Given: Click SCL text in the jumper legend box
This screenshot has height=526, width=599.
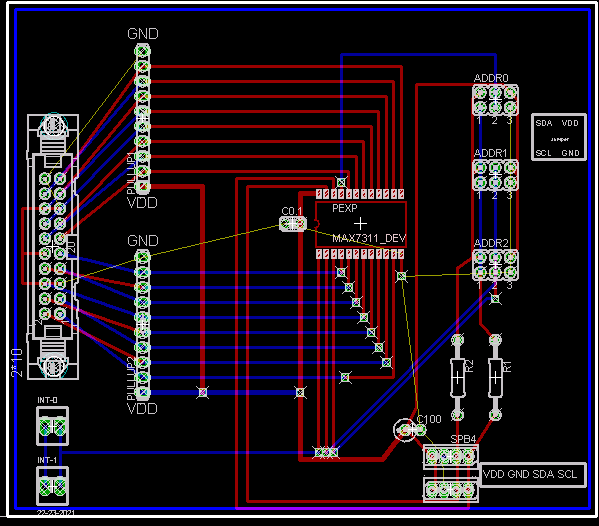Looking at the screenshot, I should (543, 153).
